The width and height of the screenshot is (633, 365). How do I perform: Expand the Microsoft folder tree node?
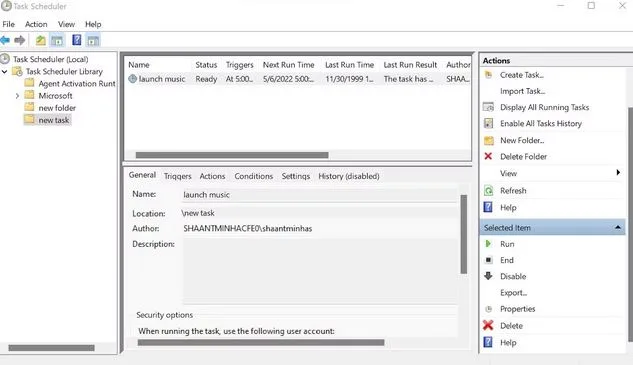click(17, 96)
